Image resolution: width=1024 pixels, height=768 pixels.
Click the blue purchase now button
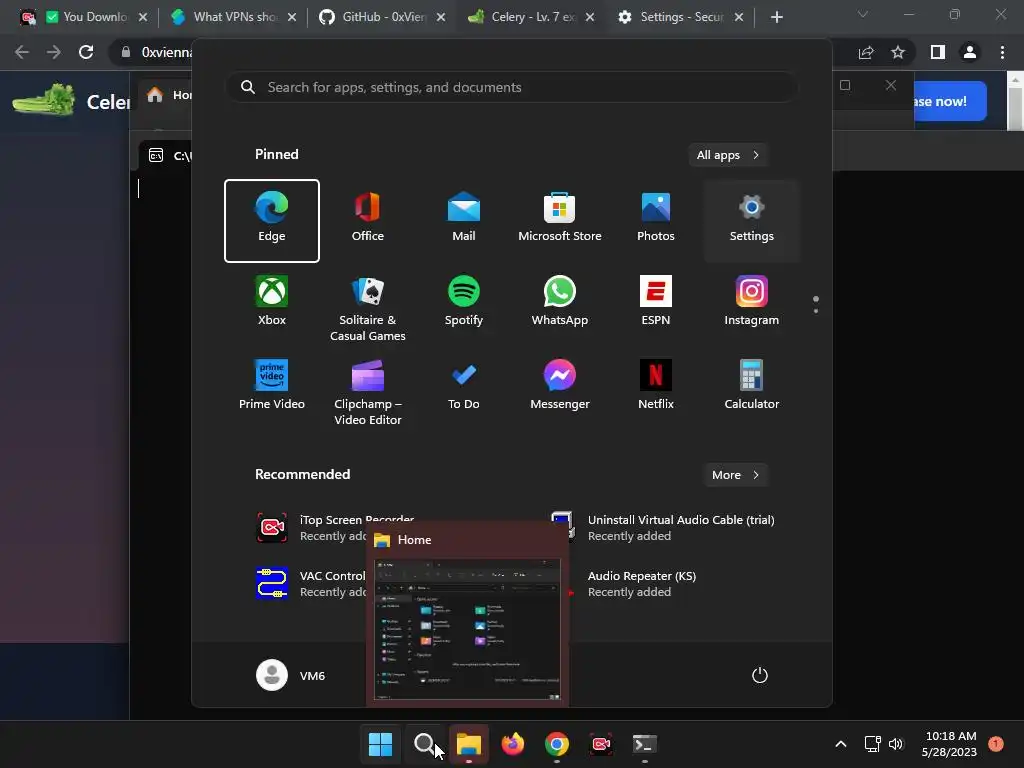coord(950,101)
